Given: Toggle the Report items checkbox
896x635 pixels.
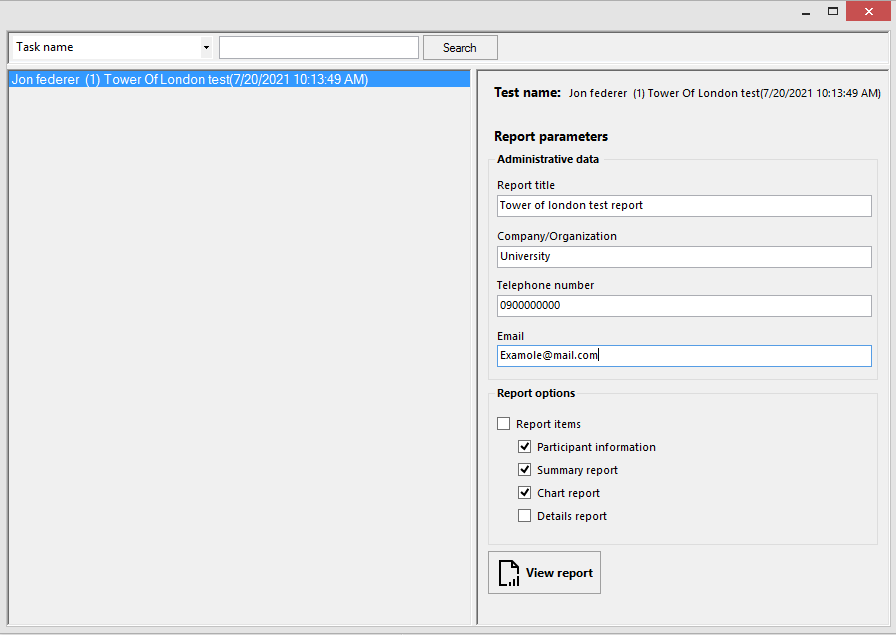Looking at the screenshot, I should tap(503, 424).
